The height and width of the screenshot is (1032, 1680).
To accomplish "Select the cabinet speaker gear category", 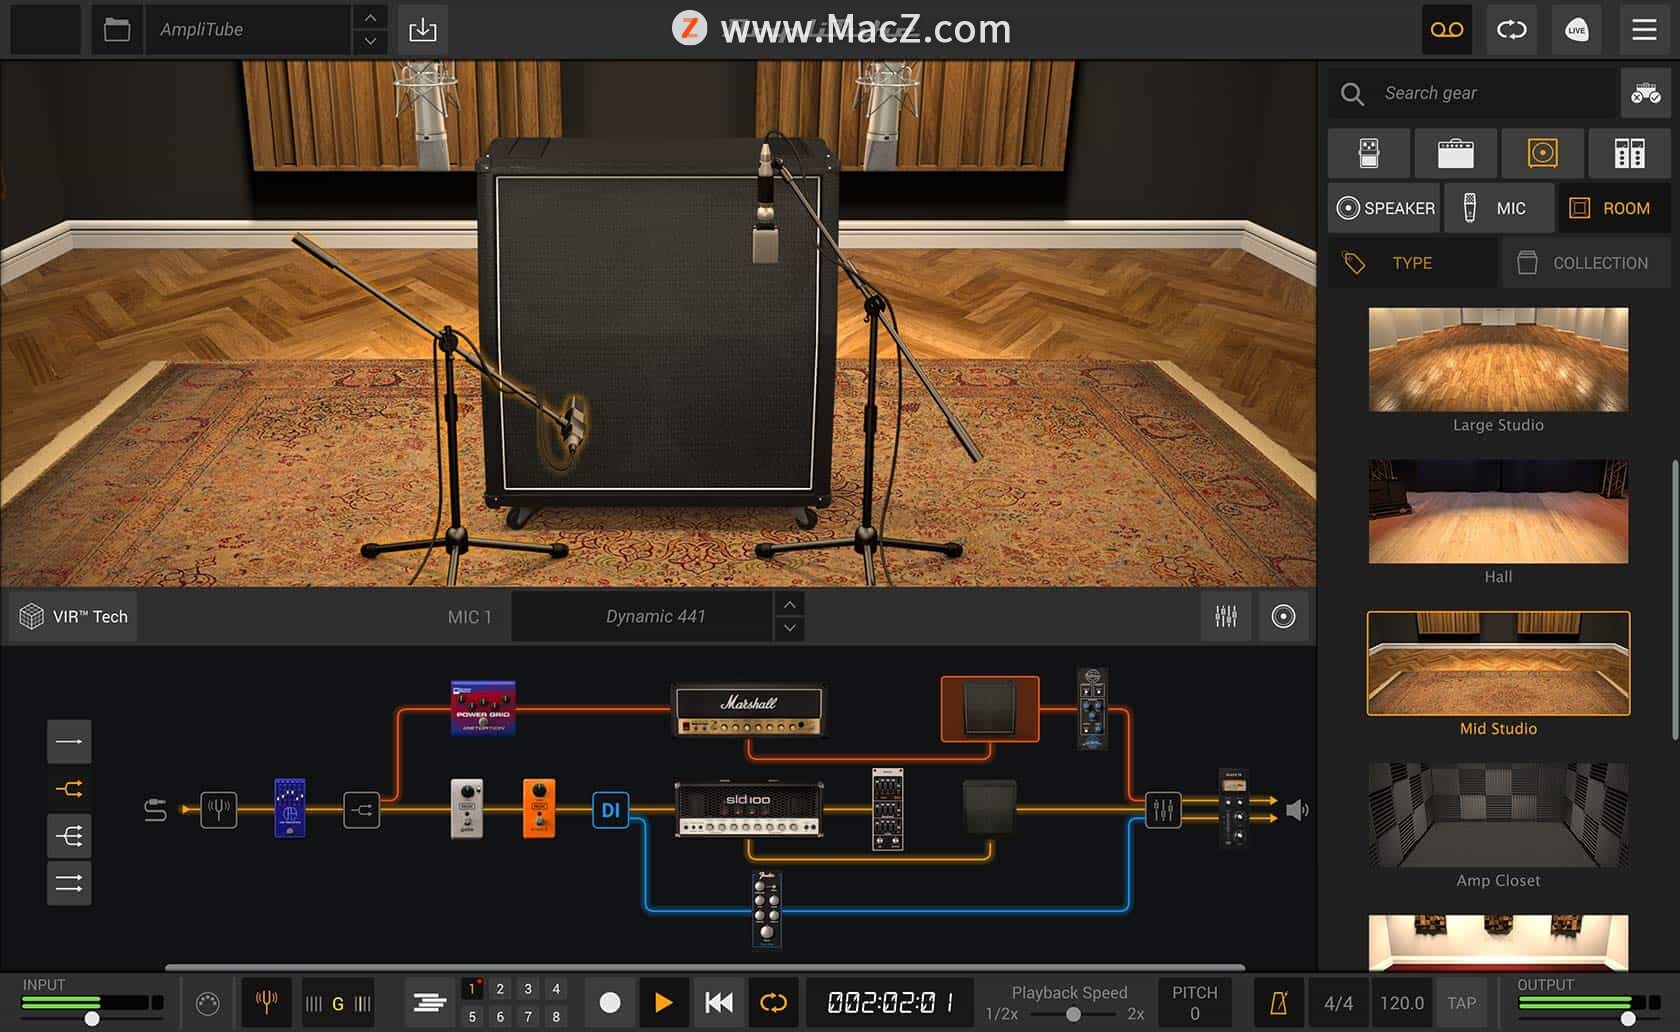I will (x=1543, y=153).
